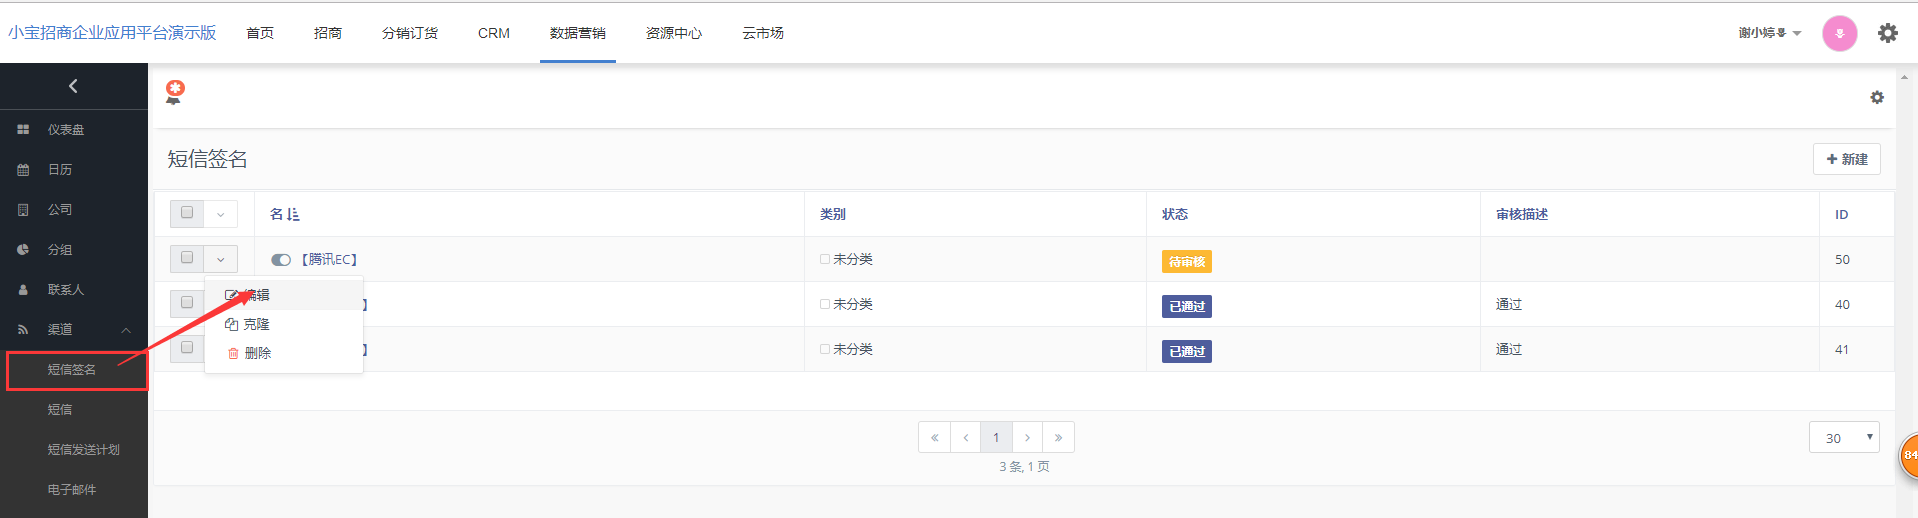Collapse the sidebar with the back chevron
Viewport: 1918px width, 518px height.
tap(73, 86)
